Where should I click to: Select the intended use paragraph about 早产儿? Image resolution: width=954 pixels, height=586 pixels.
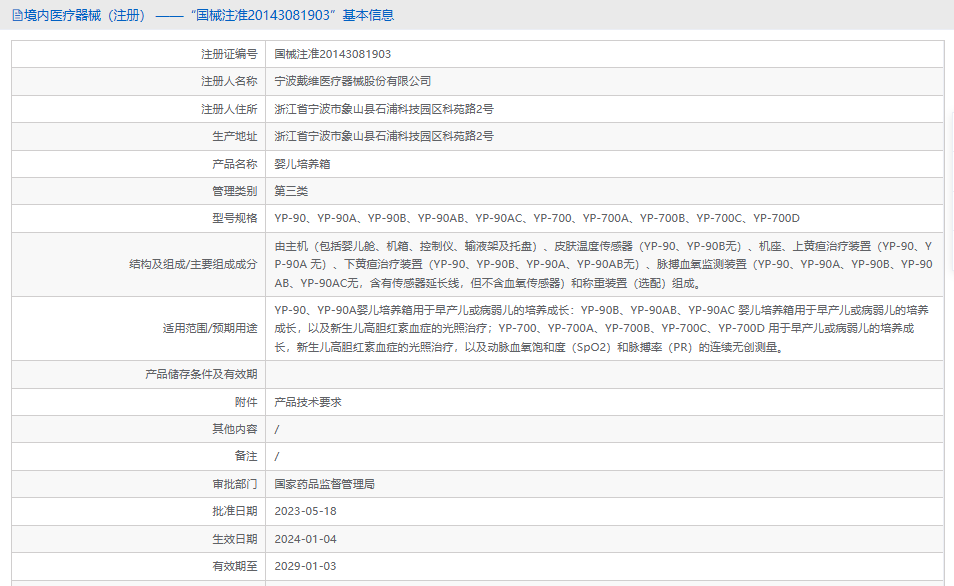pos(601,329)
